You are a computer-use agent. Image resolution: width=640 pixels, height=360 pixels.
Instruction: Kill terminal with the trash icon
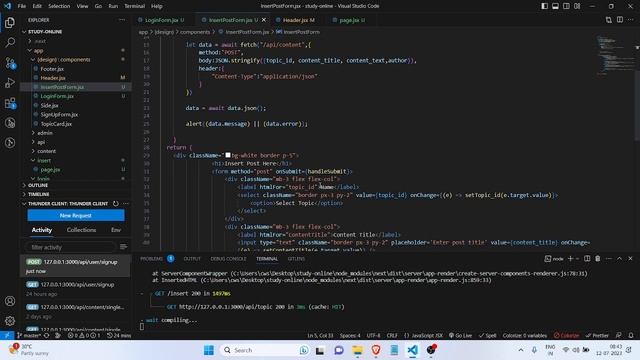(598, 258)
